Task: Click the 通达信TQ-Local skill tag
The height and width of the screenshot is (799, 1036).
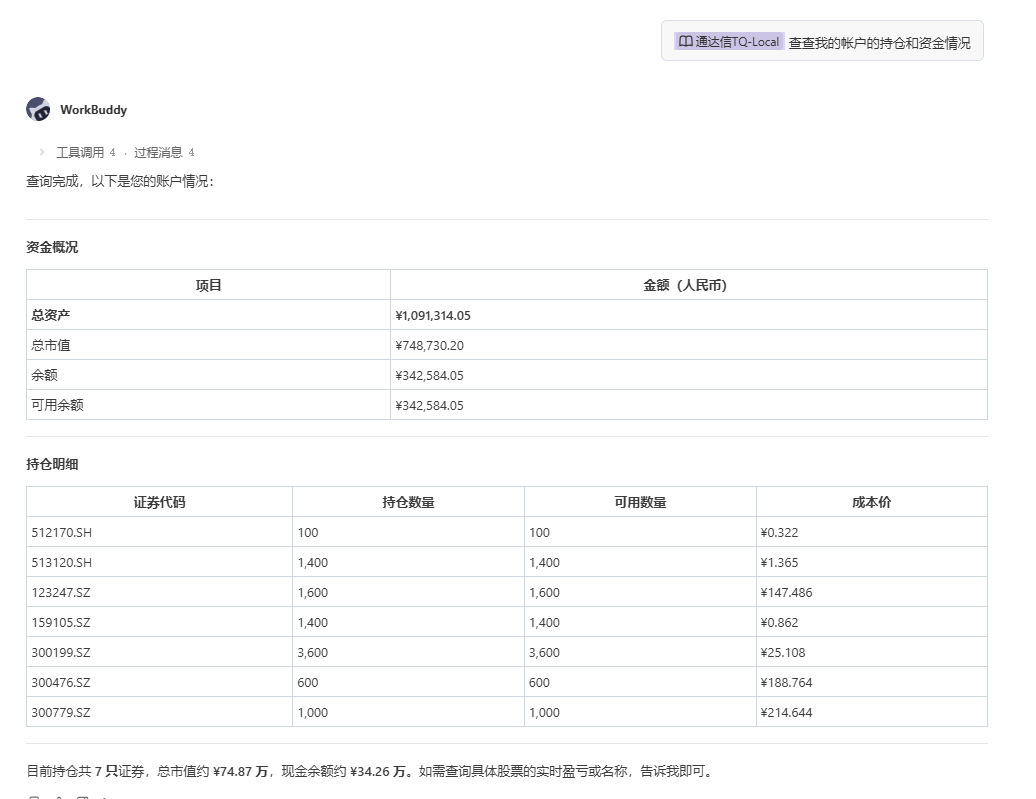Action: [729, 42]
